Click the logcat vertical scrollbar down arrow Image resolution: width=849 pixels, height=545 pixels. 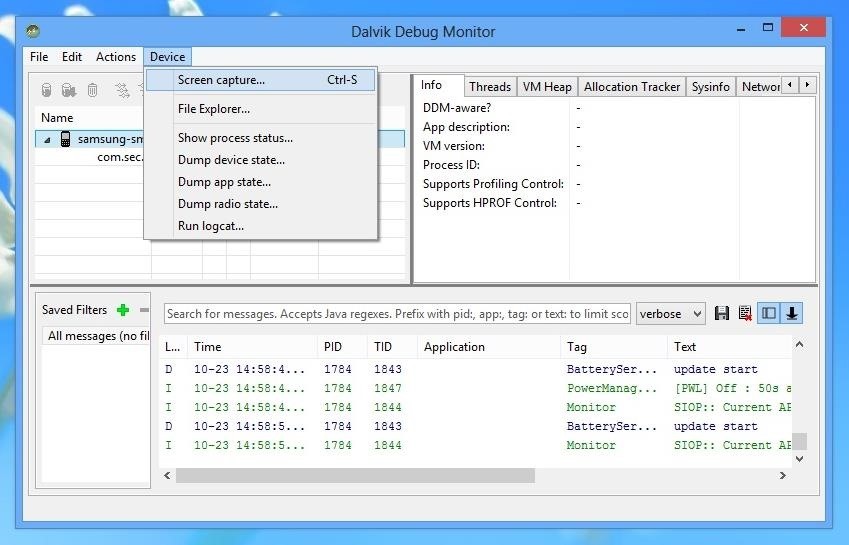click(x=799, y=459)
